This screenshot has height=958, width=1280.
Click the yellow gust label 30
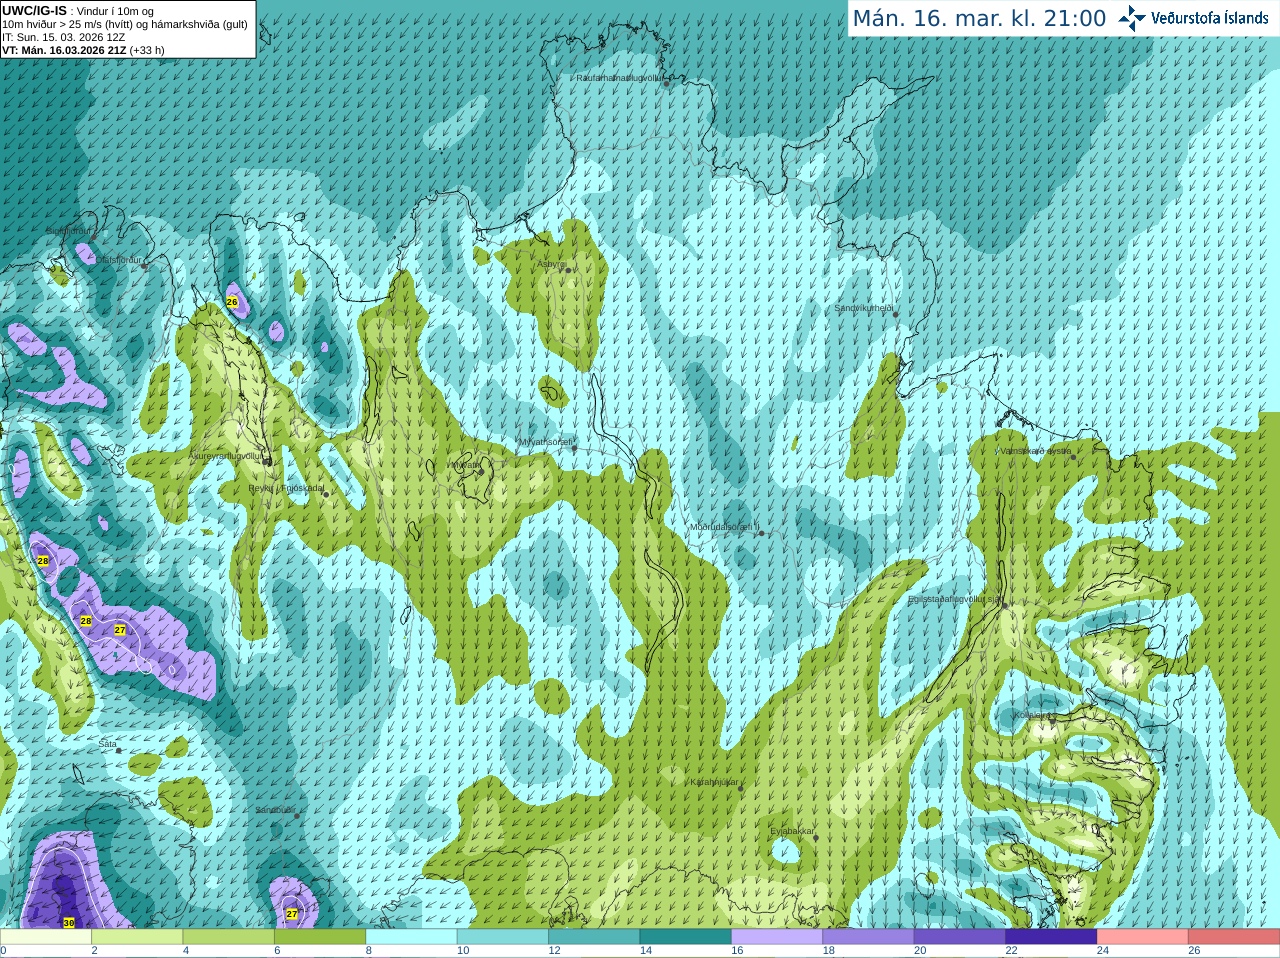(x=69, y=922)
